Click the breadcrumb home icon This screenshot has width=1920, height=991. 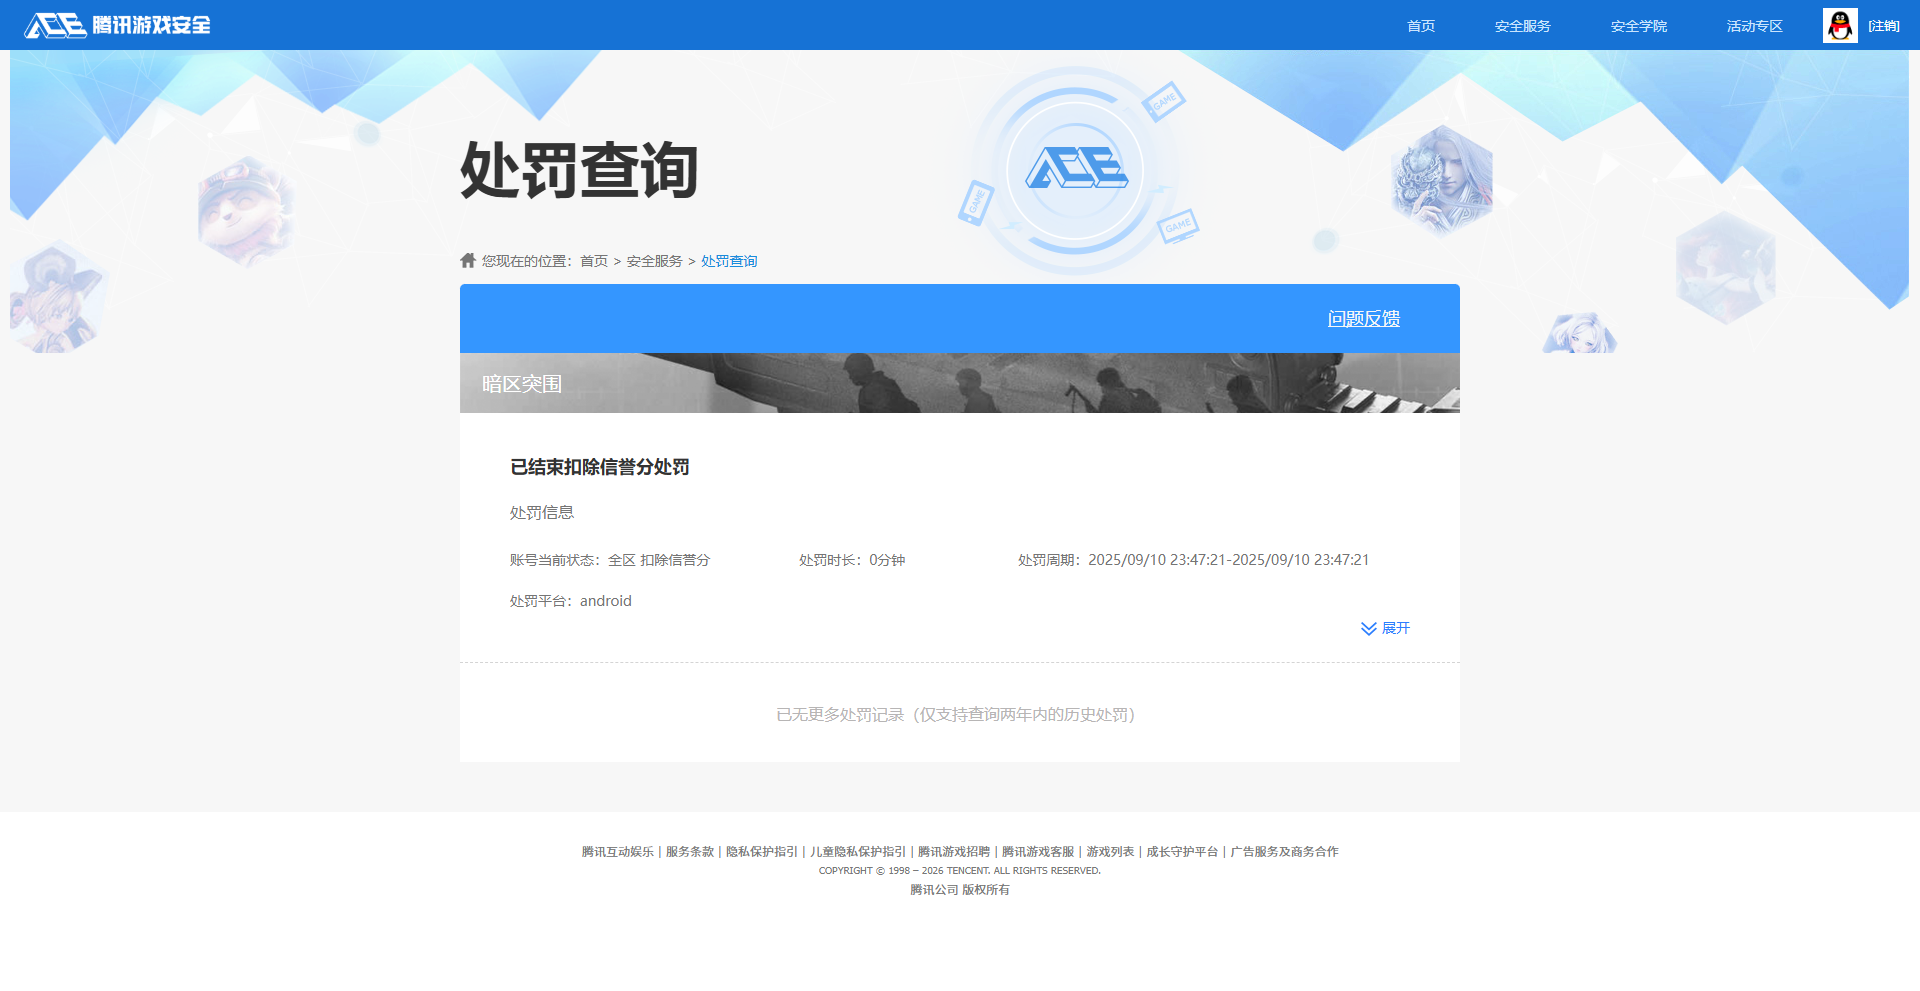[x=467, y=261]
